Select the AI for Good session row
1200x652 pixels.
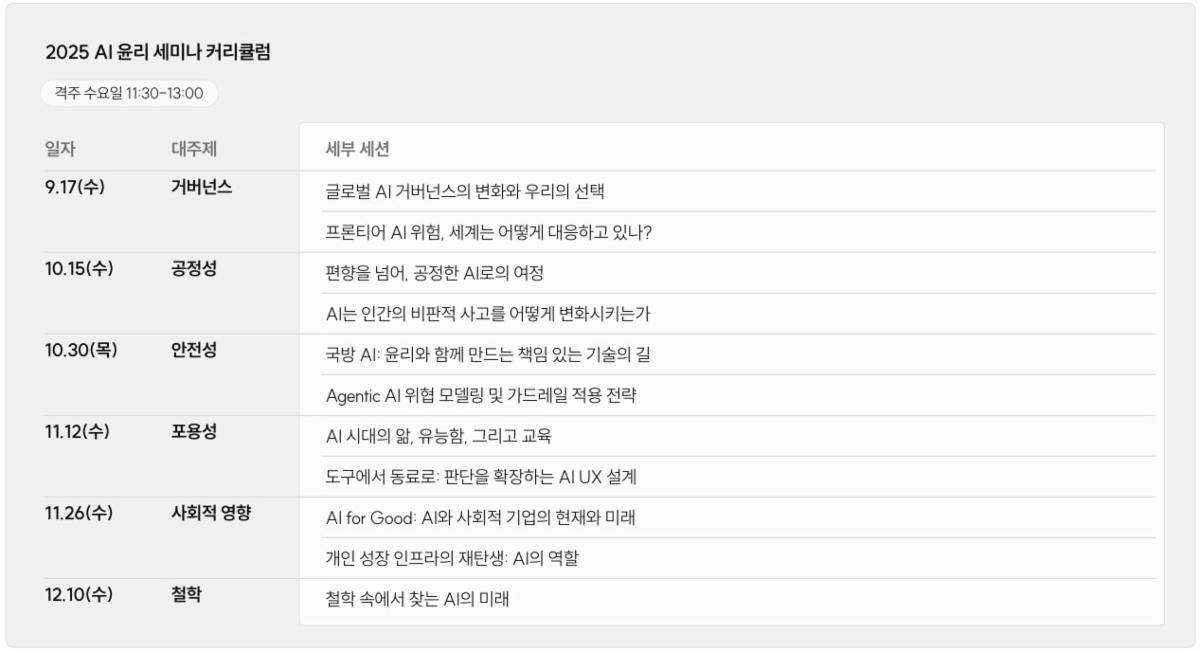coord(732,518)
